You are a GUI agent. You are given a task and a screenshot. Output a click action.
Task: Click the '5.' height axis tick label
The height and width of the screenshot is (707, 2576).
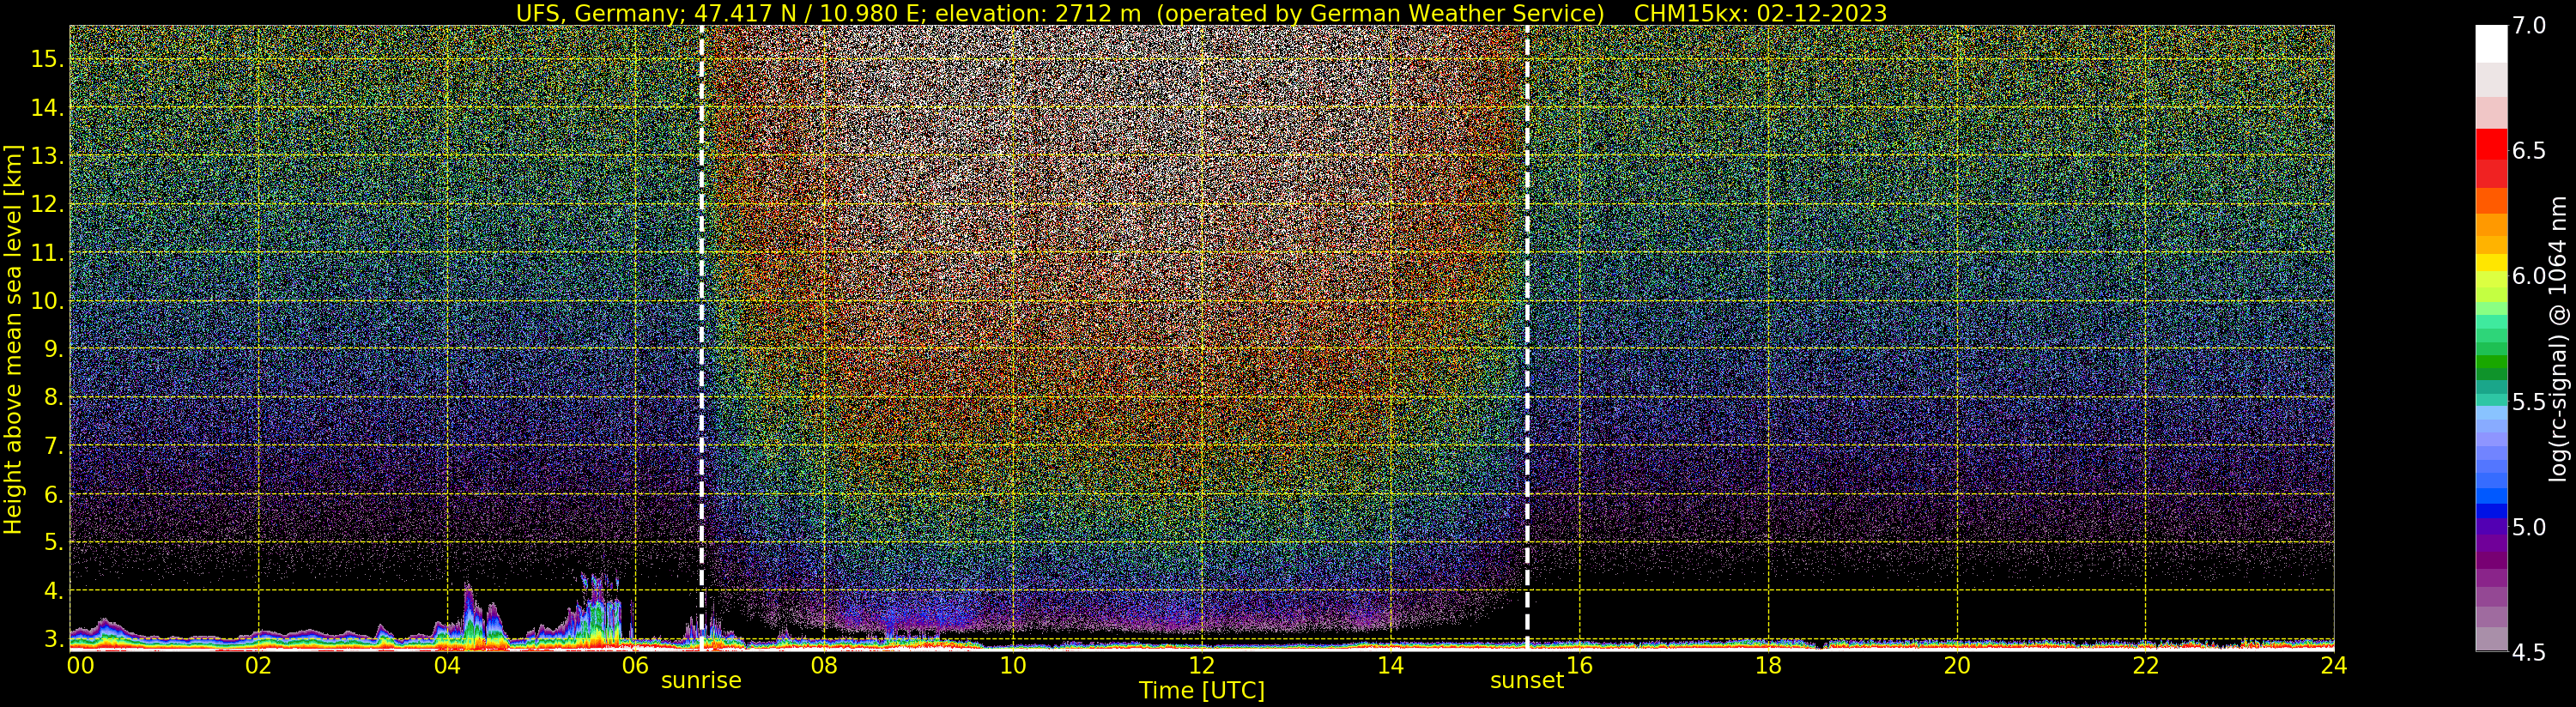pos(54,542)
